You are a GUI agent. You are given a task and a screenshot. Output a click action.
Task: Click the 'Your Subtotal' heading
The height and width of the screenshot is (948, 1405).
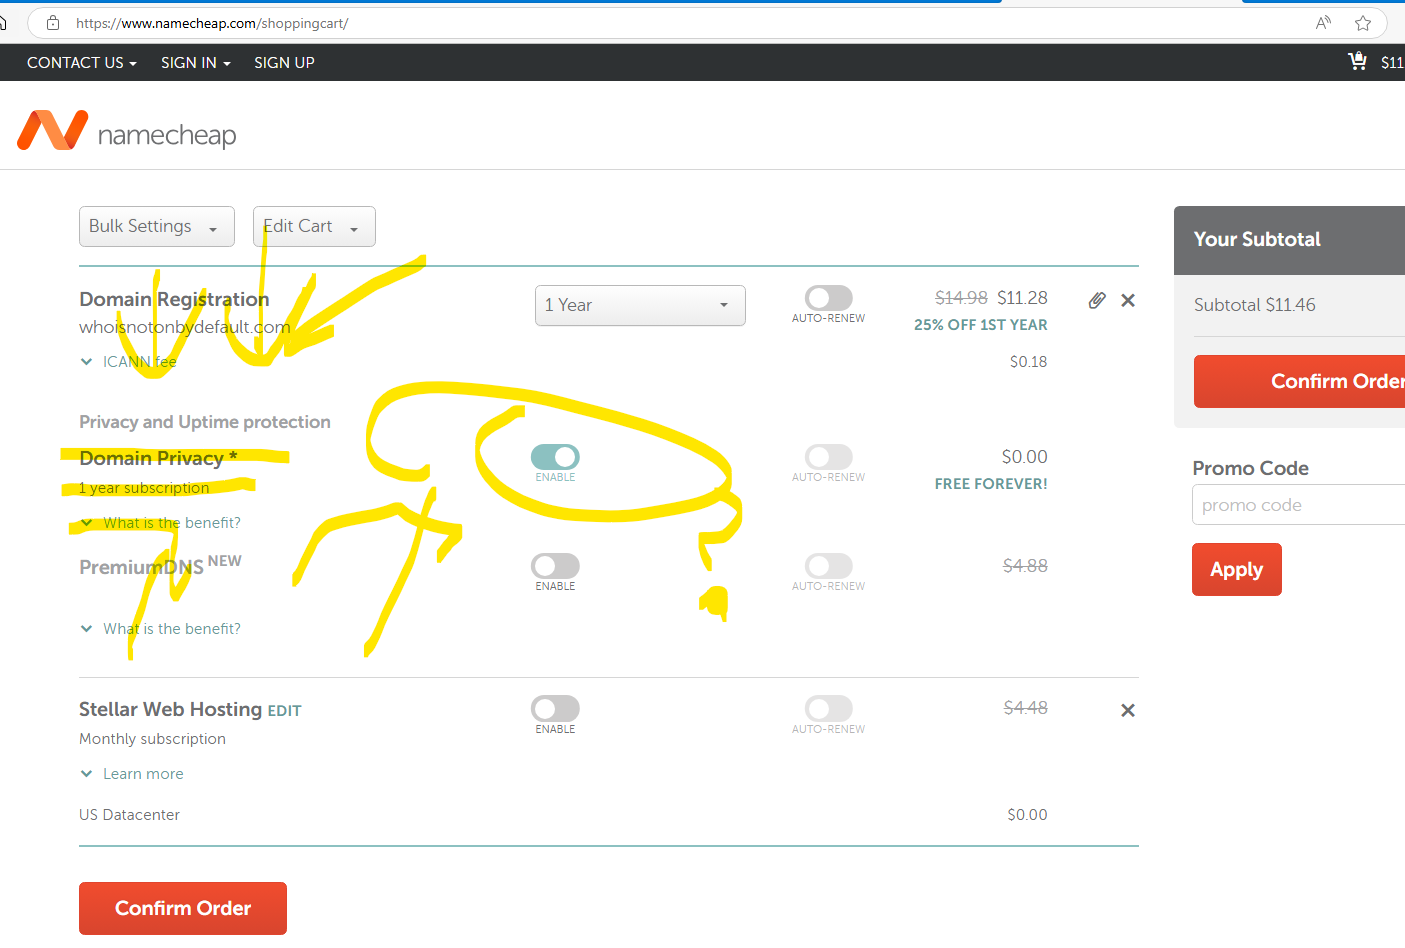(1257, 239)
